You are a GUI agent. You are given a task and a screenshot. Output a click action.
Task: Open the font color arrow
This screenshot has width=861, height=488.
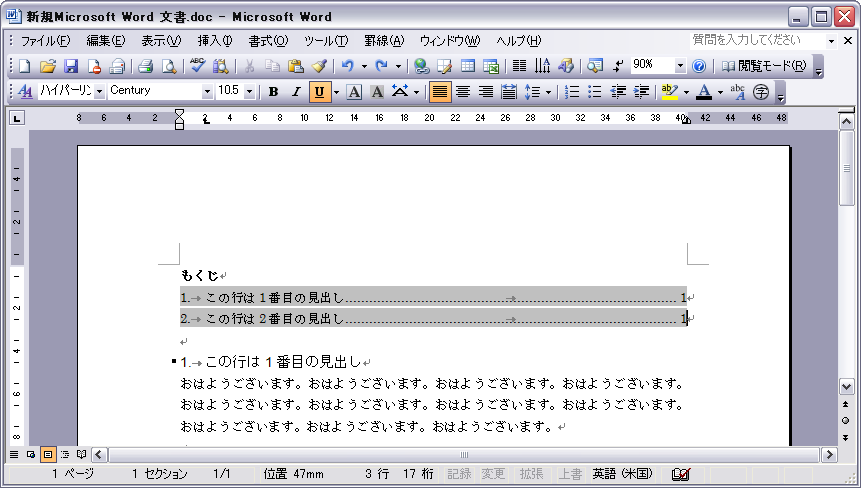pyautogui.click(x=720, y=92)
